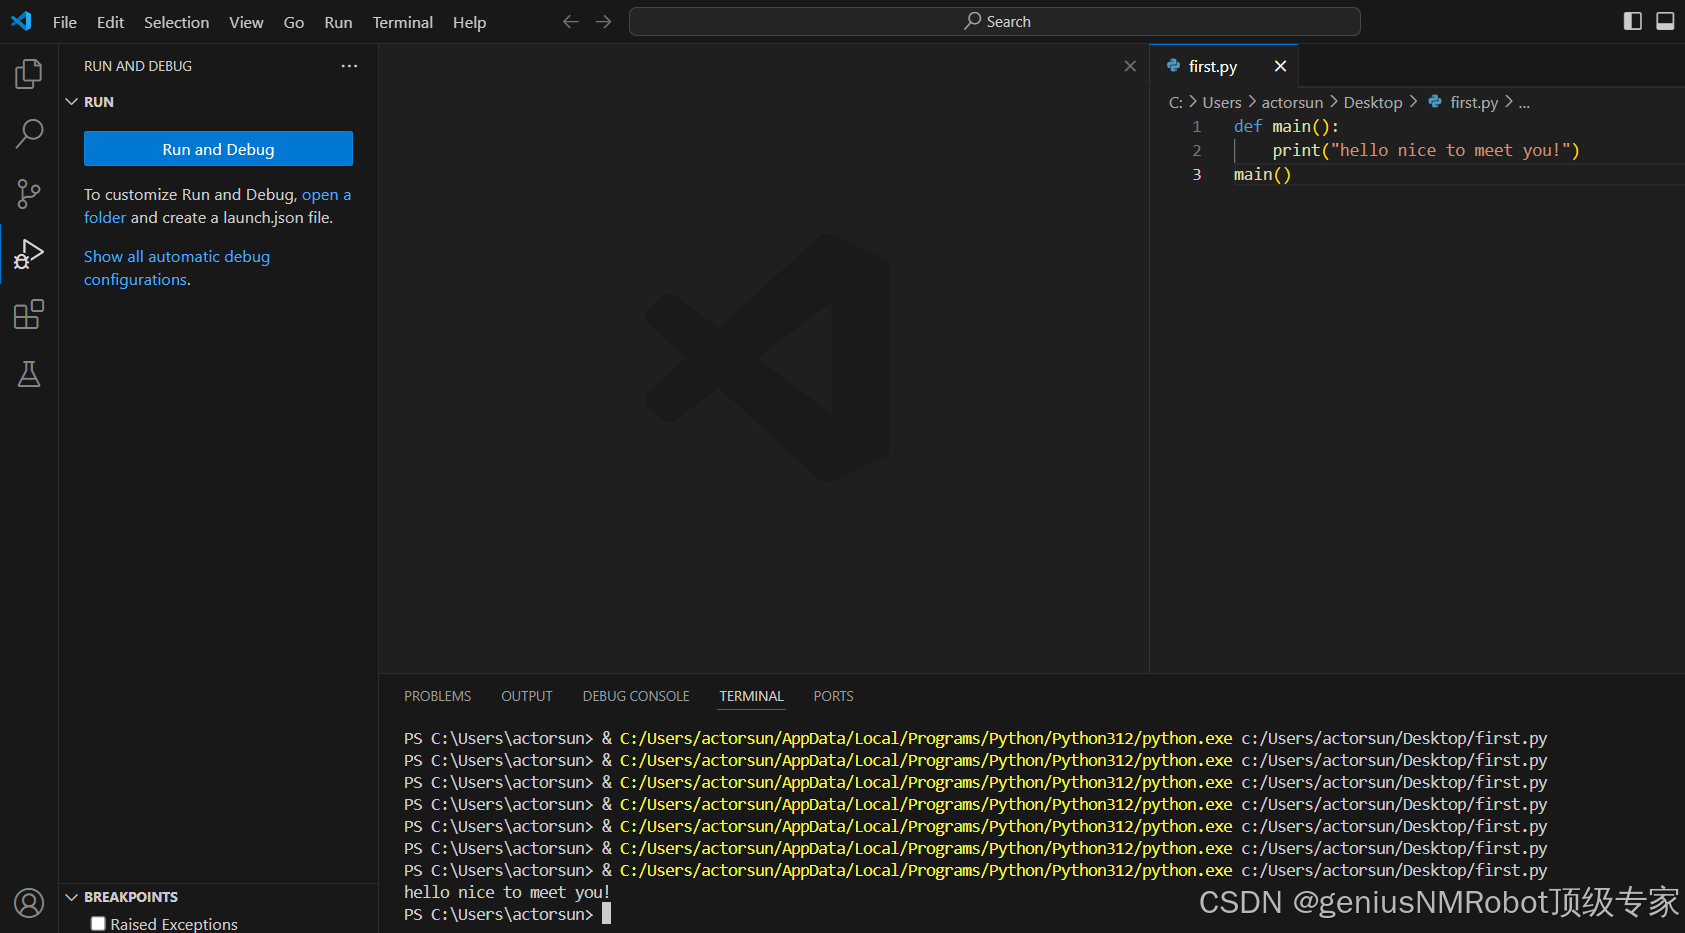Viewport: 1685px width, 933px height.
Task: Toggle the bottom panel layout icon
Action: (x=1665, y=21)
